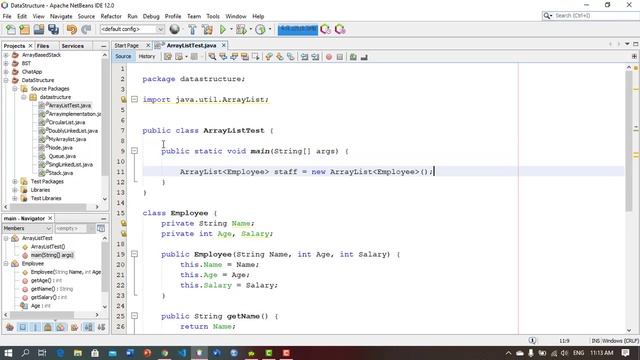Click the Redo arrow icon

(x=86, y=29)
